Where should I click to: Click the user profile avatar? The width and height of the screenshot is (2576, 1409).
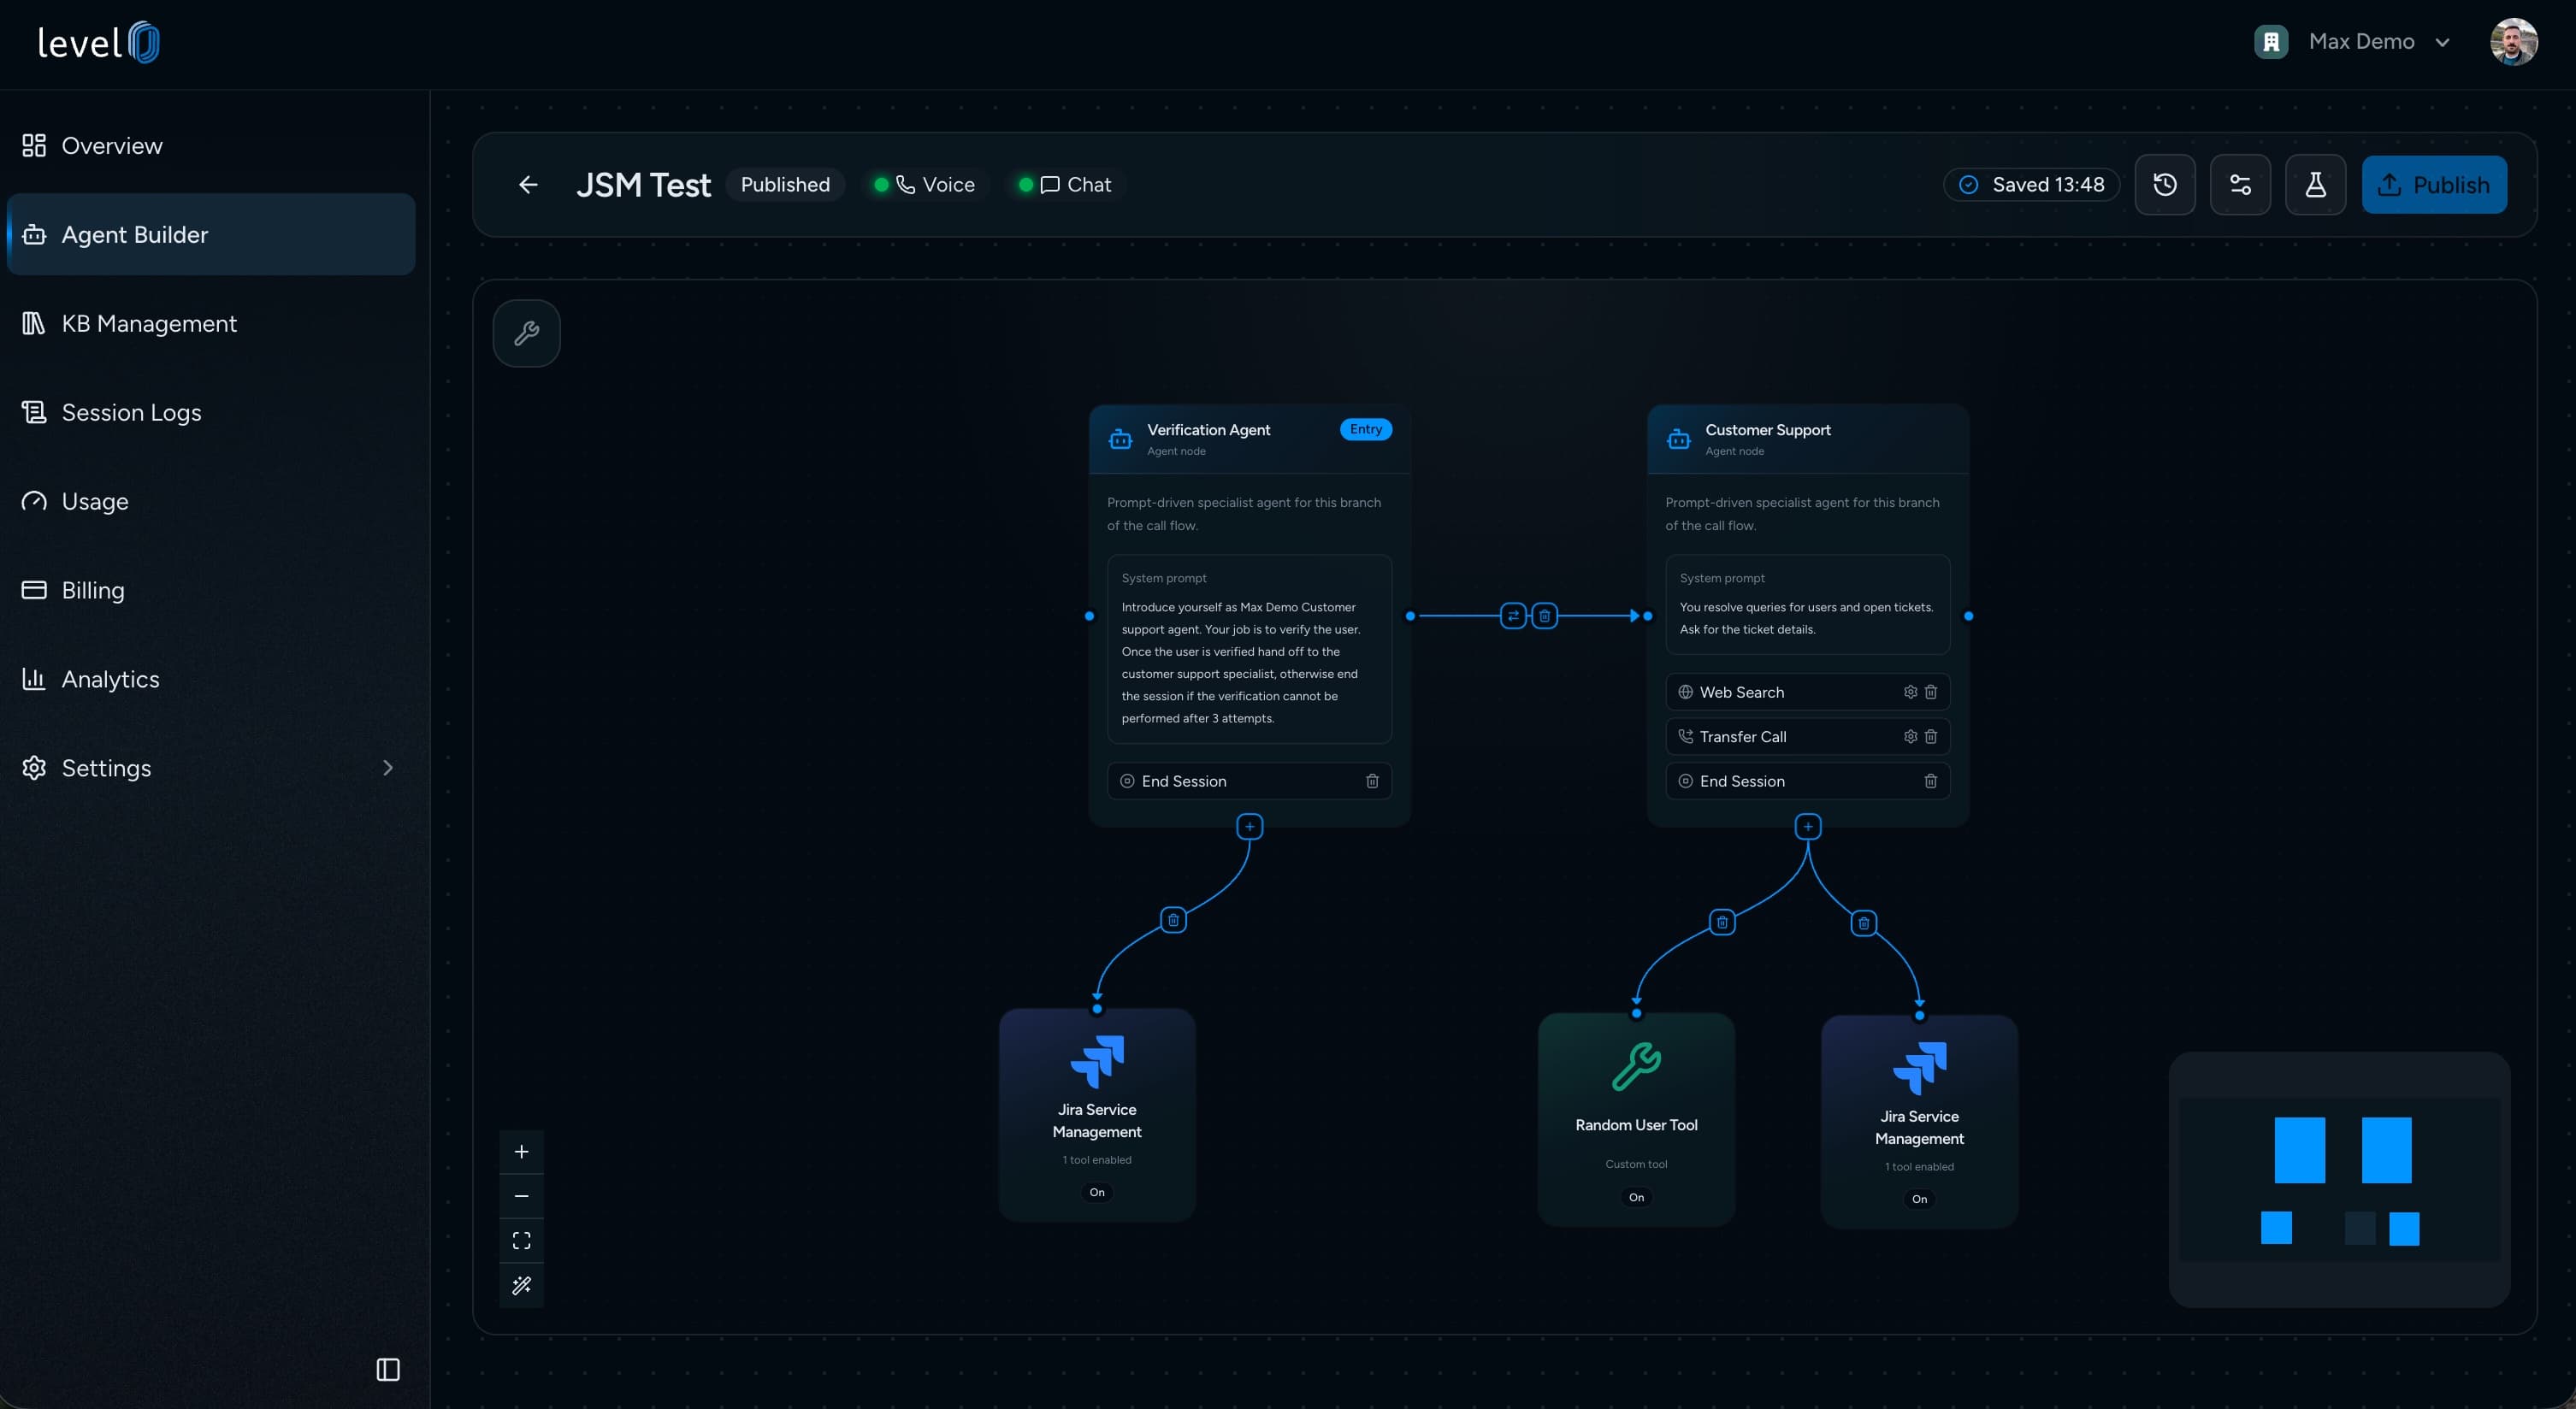pos(2513,42)
